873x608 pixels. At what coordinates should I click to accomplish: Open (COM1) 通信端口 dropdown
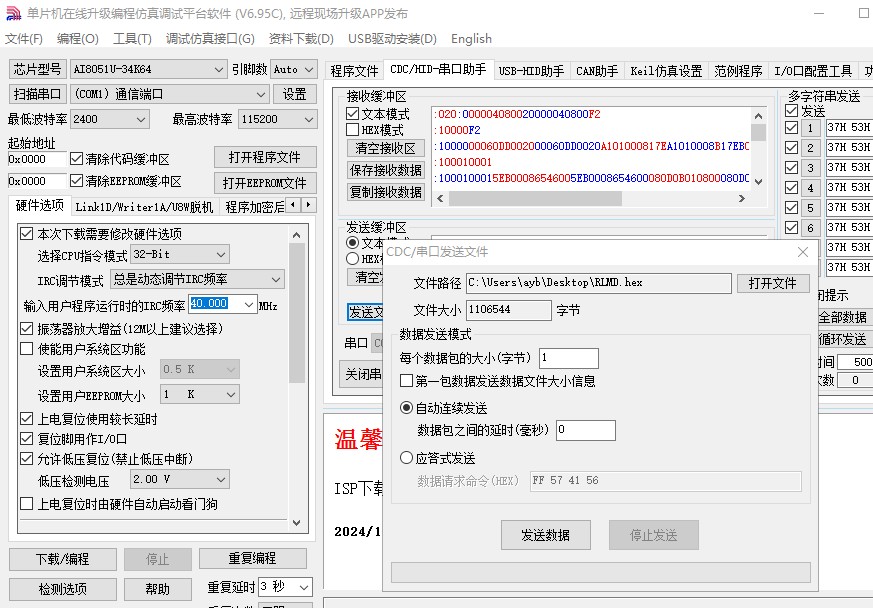click(170, 94)
